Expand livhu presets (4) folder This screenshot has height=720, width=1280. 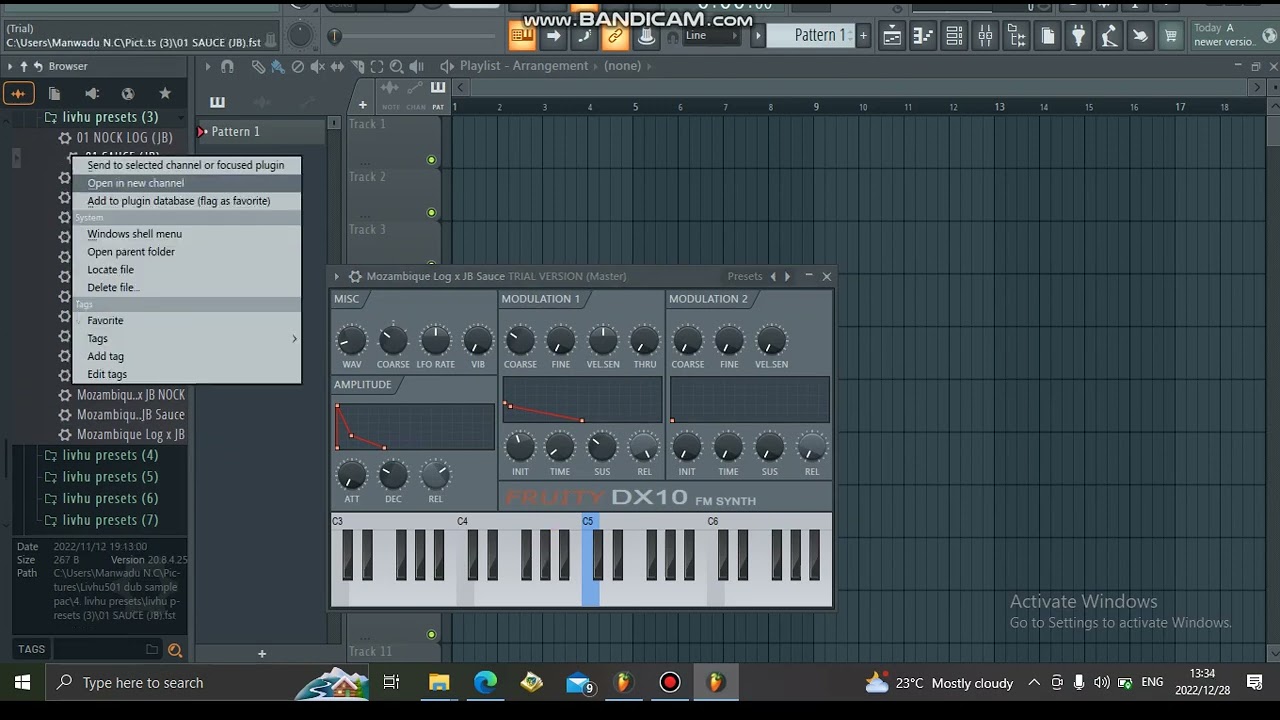click(110, 455)
